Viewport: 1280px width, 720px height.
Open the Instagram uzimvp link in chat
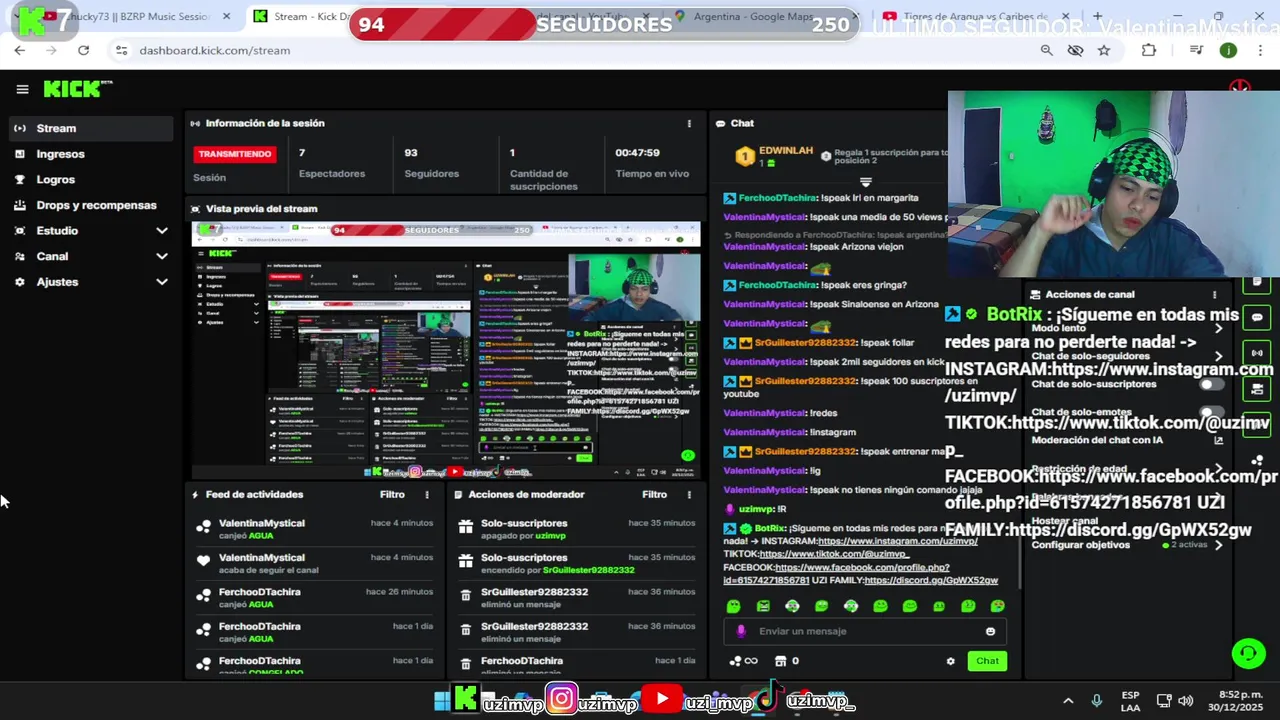point(897,541)
